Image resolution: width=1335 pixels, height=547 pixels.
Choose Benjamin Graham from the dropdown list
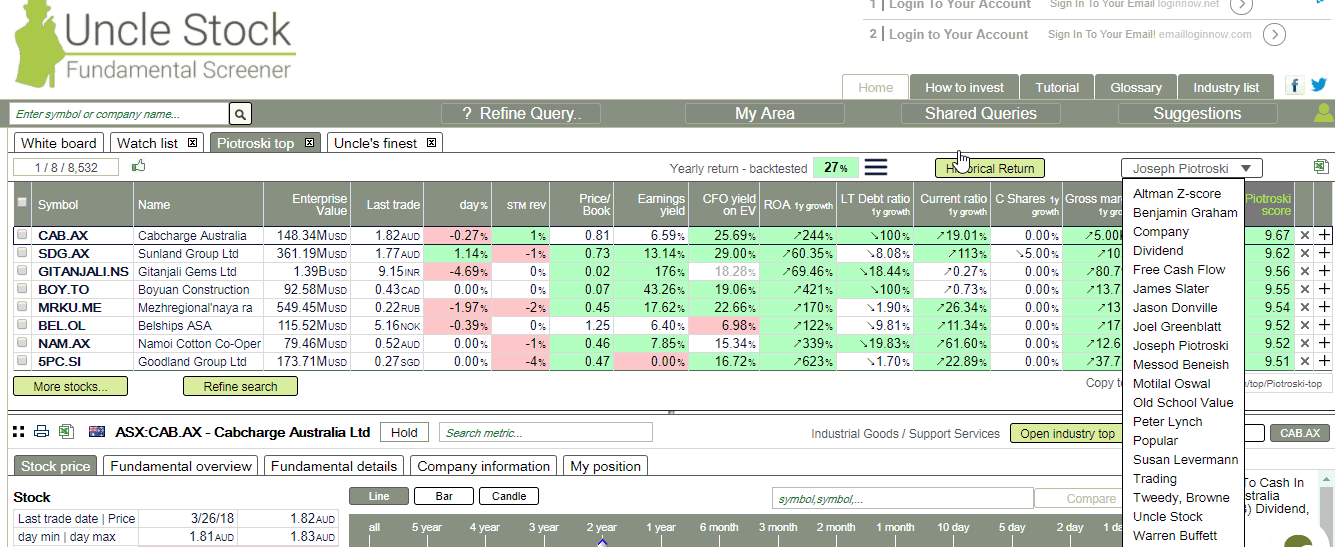pyautogui.click(x=1185, y=213)
